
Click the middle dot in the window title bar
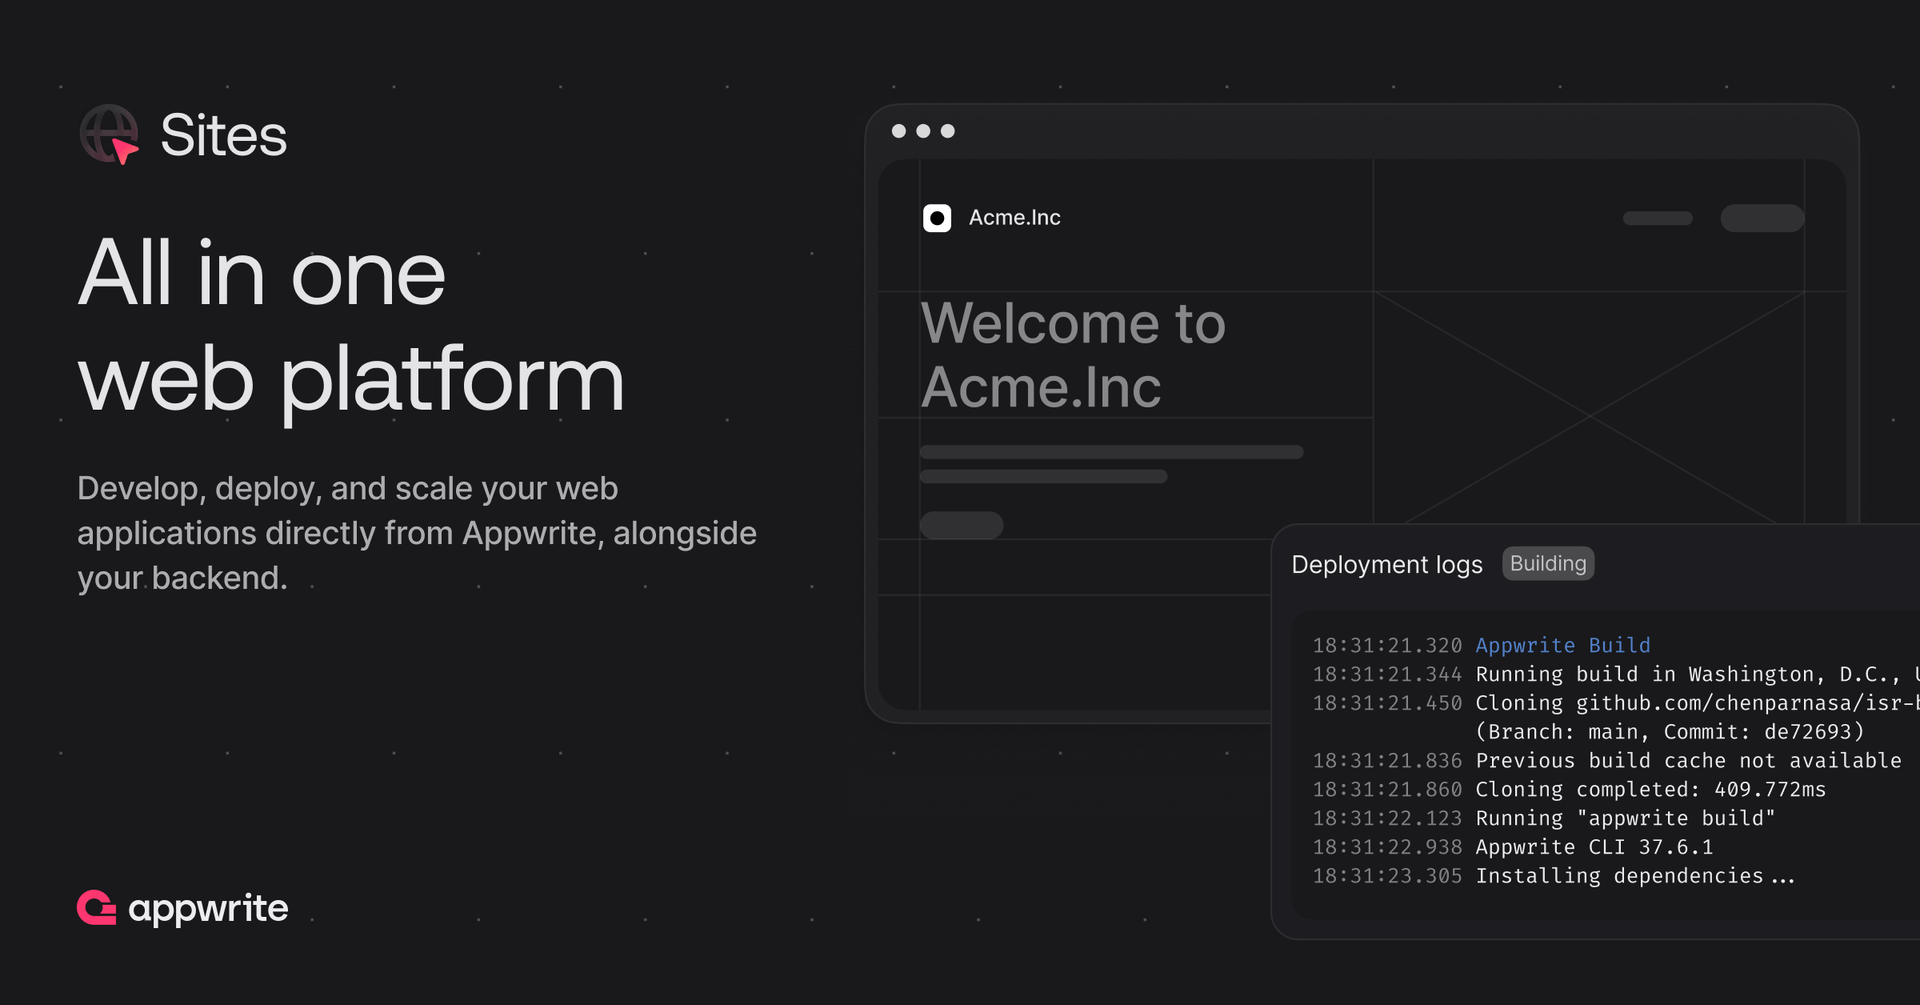click(923, 131)
